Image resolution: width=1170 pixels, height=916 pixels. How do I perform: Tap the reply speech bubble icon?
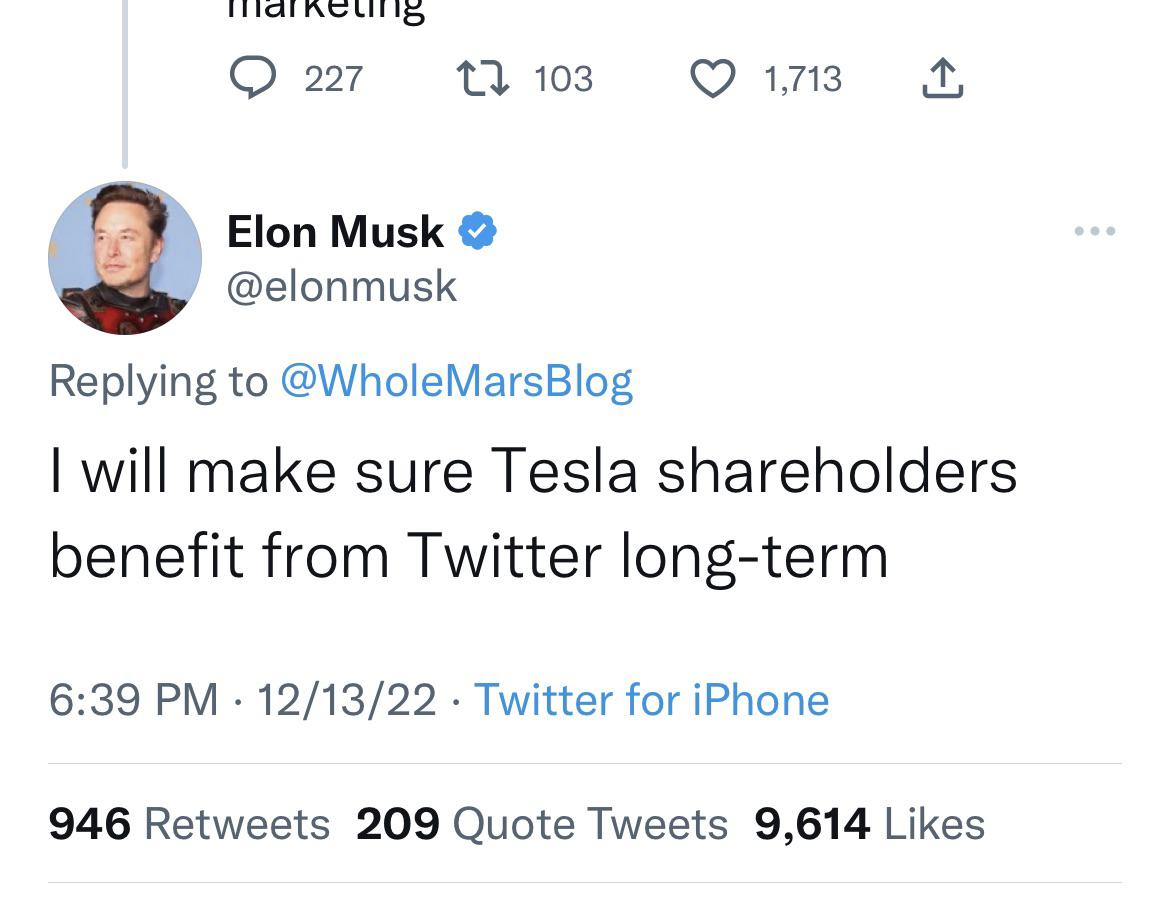click(253, 78)
